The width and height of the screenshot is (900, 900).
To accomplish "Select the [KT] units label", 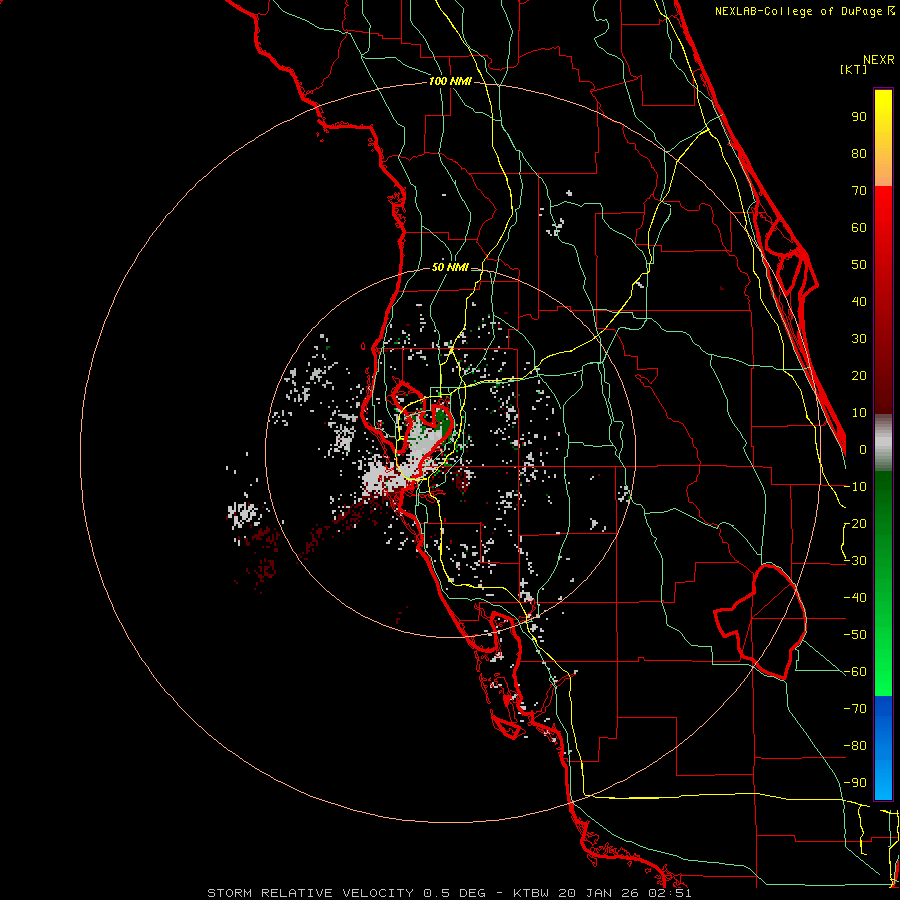I will [854, 69].
